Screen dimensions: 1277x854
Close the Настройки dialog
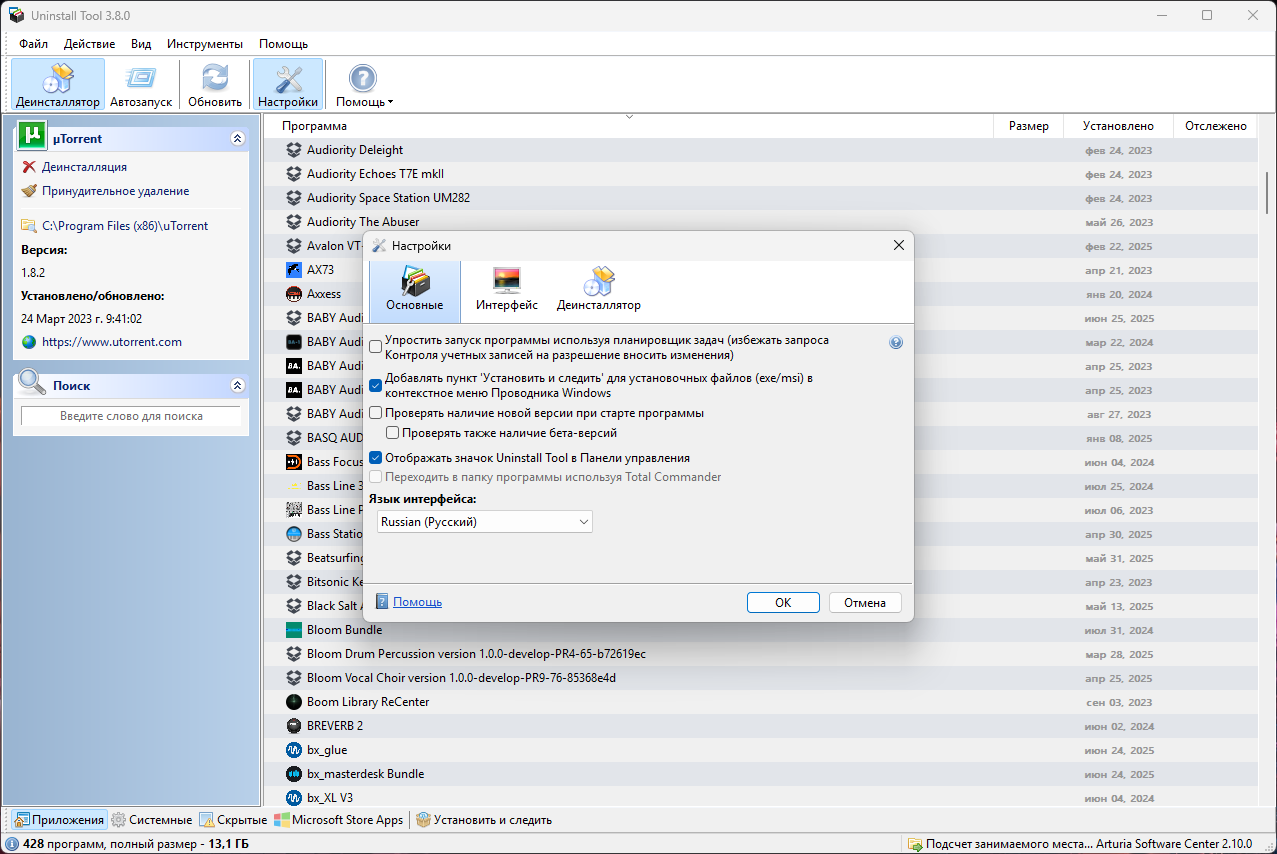tap(898, 245)
